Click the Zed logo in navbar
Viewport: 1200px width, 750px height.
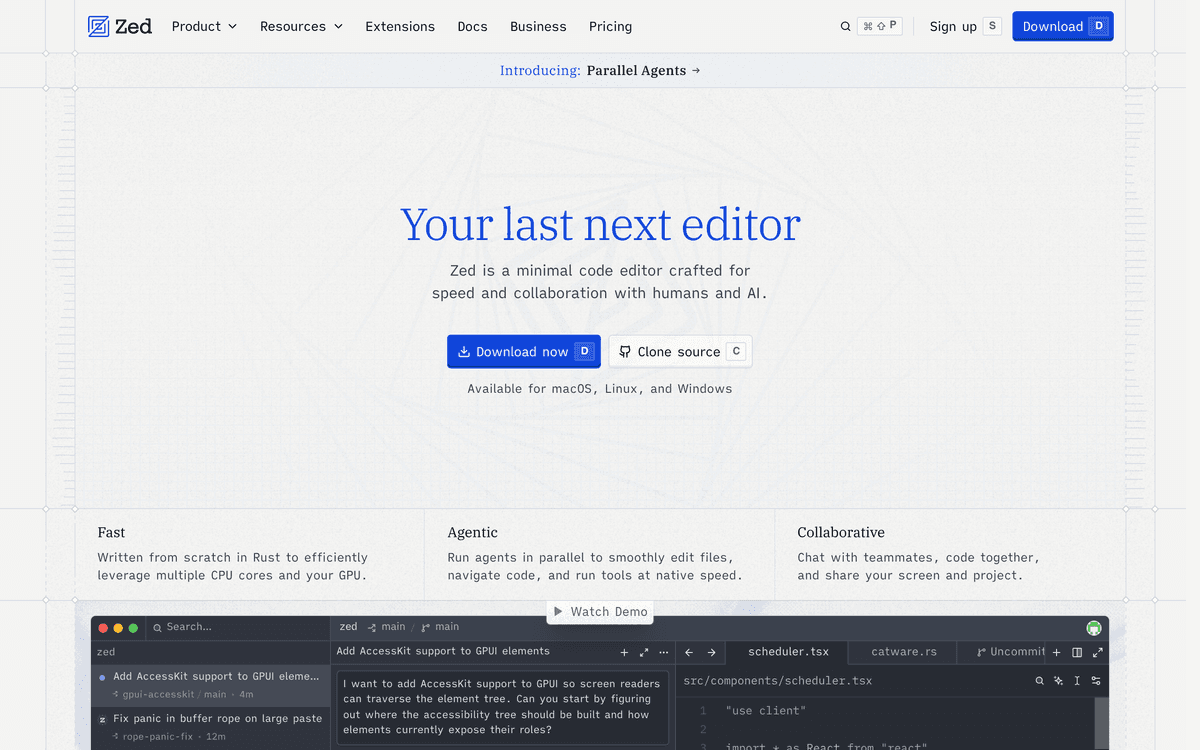[x=120, y=26]
